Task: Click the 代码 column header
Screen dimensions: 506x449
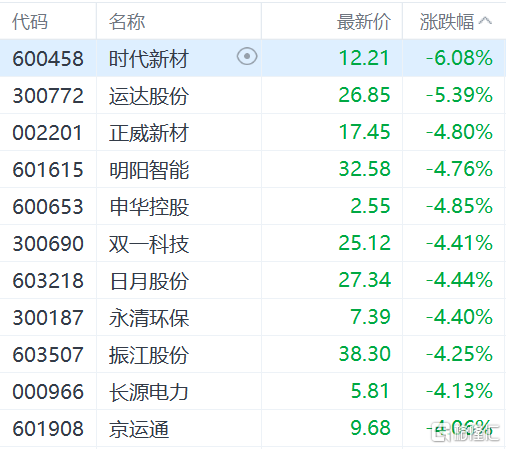Action: coord(30,22)
